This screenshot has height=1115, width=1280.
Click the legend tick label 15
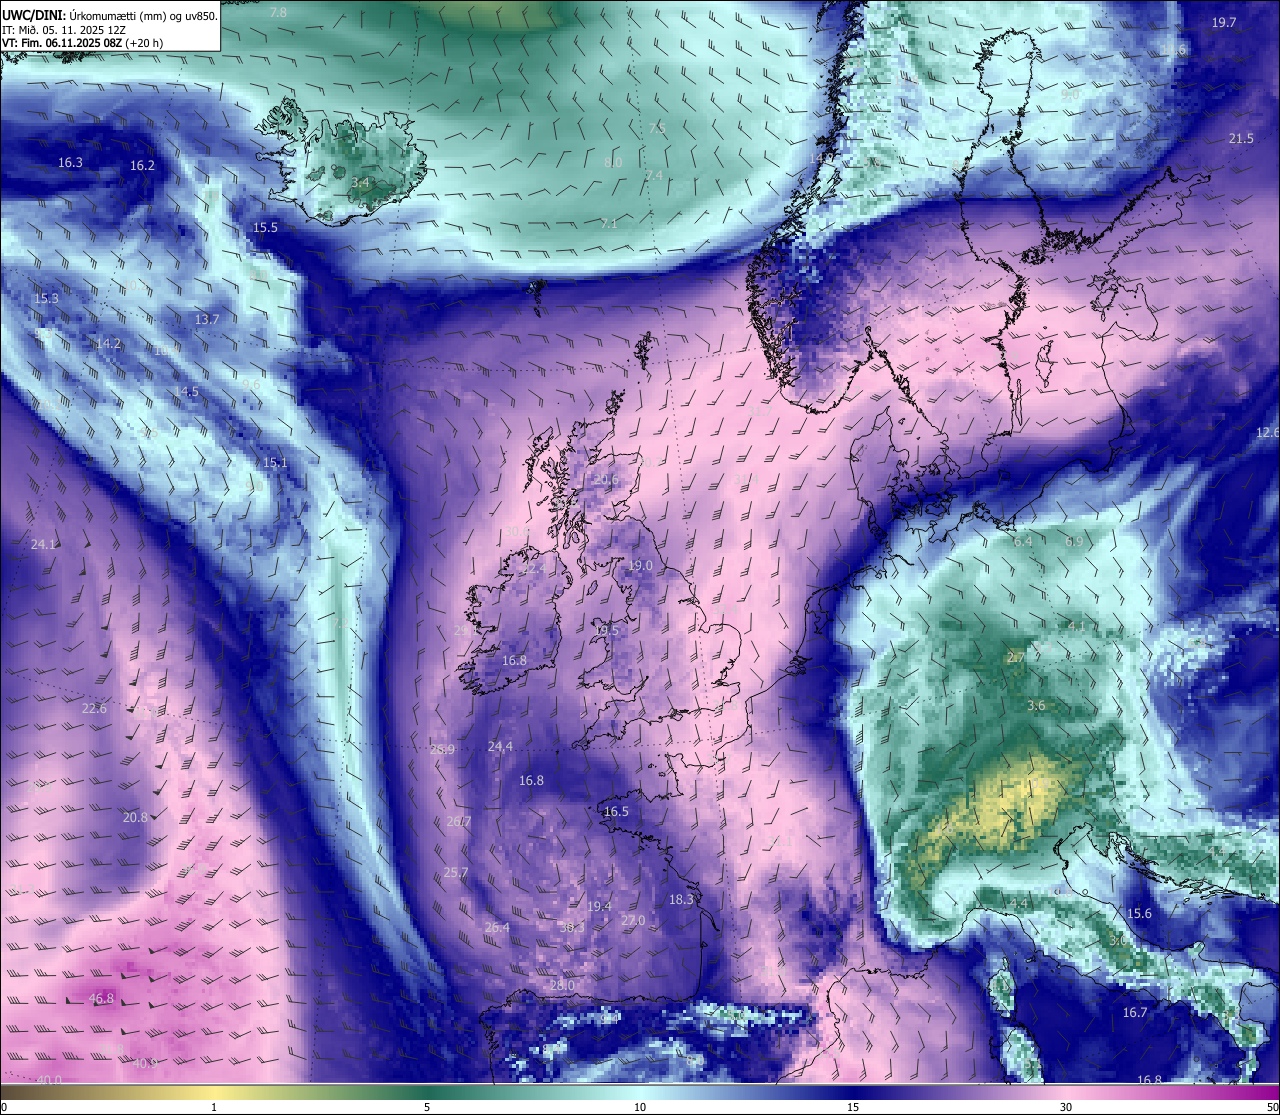853,1107
